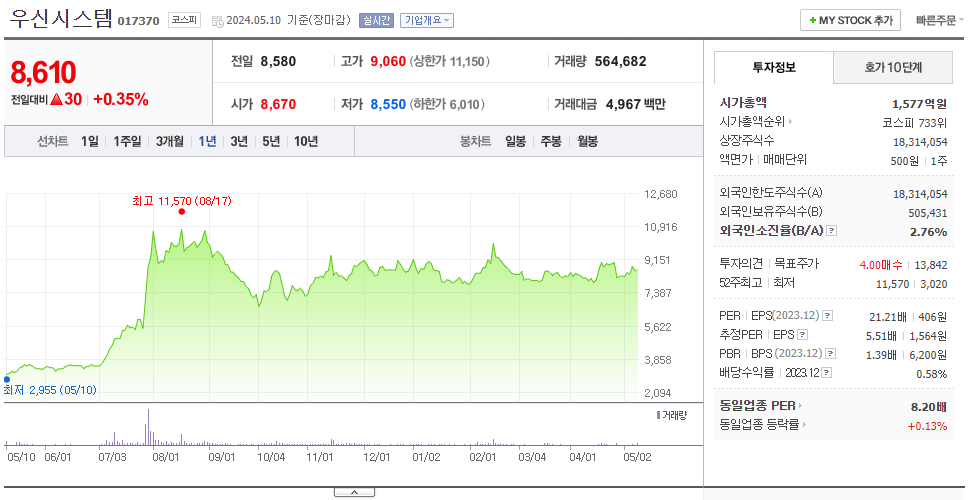Image resolution: width=968 pixels, height=500 pixels.
Task: Click the 최저 2,955 (05/10) chart label
Action: pos(50,390)
